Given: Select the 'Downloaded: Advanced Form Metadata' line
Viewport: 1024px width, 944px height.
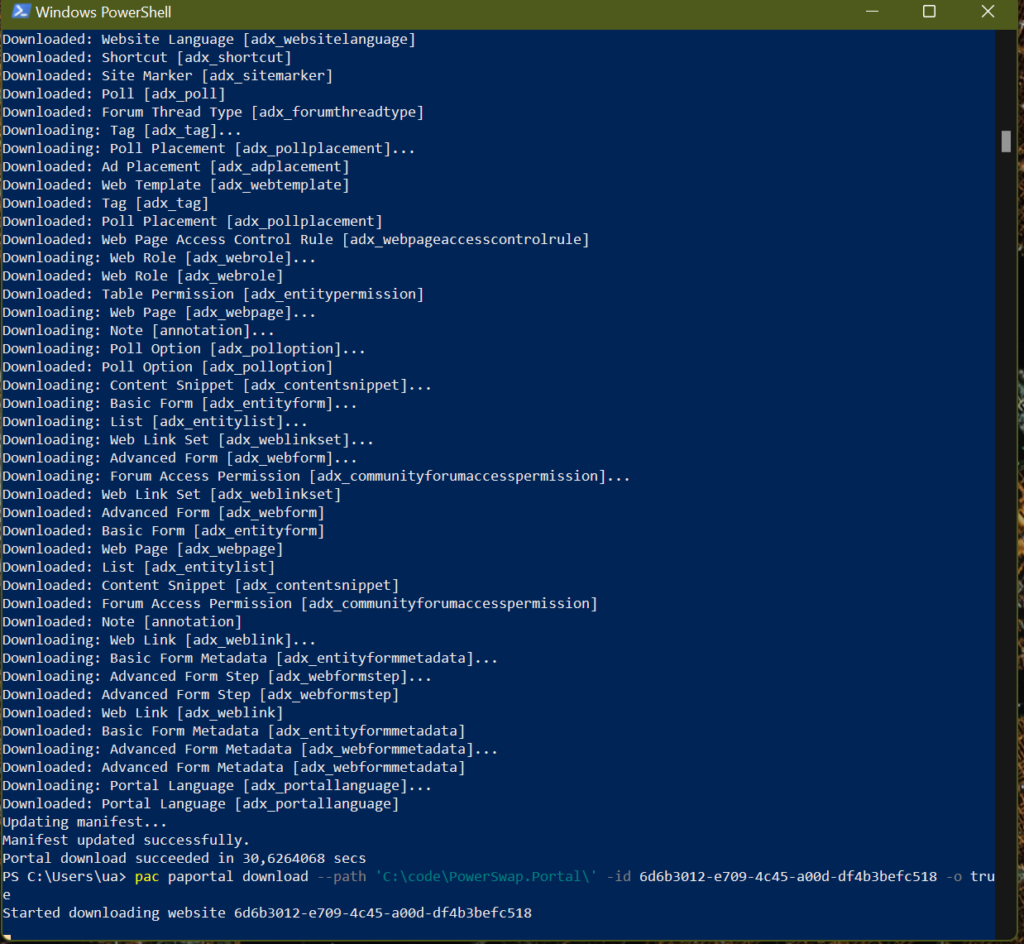Looking at the screenshot, I should pyautogui.click(x=234, y=768).
